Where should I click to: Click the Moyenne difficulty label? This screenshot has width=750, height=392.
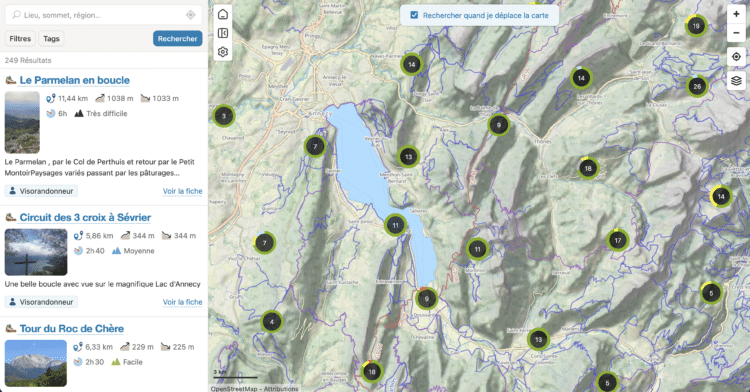(x=139, y=251)
